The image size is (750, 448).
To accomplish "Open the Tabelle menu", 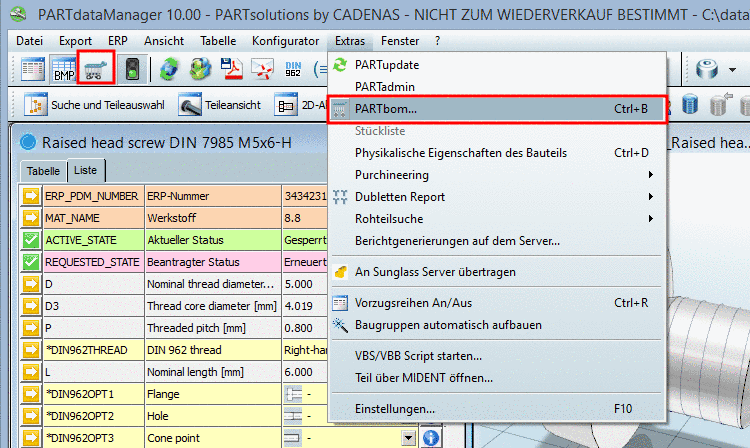I will point(218,41).
